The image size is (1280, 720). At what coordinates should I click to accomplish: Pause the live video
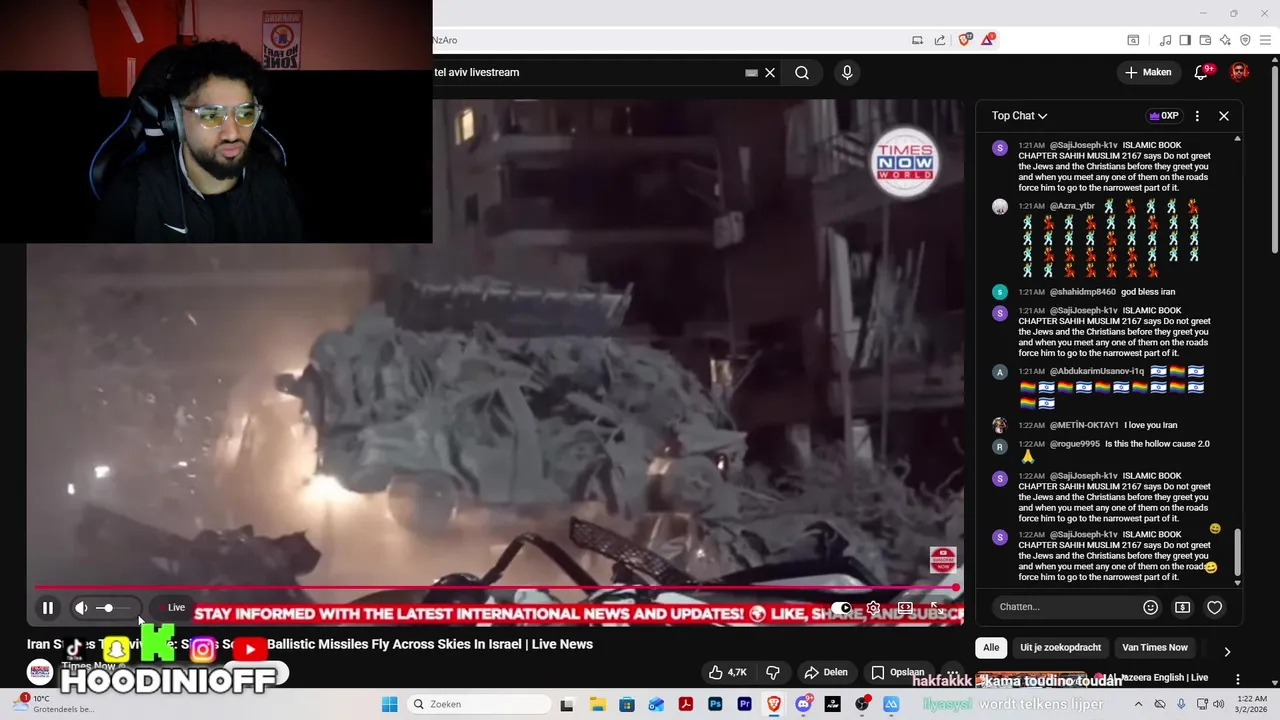click(x=48, y=607)
